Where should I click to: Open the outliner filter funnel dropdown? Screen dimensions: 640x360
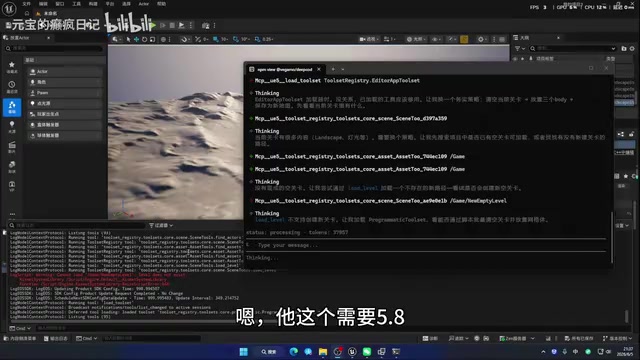tap(519, 48)
